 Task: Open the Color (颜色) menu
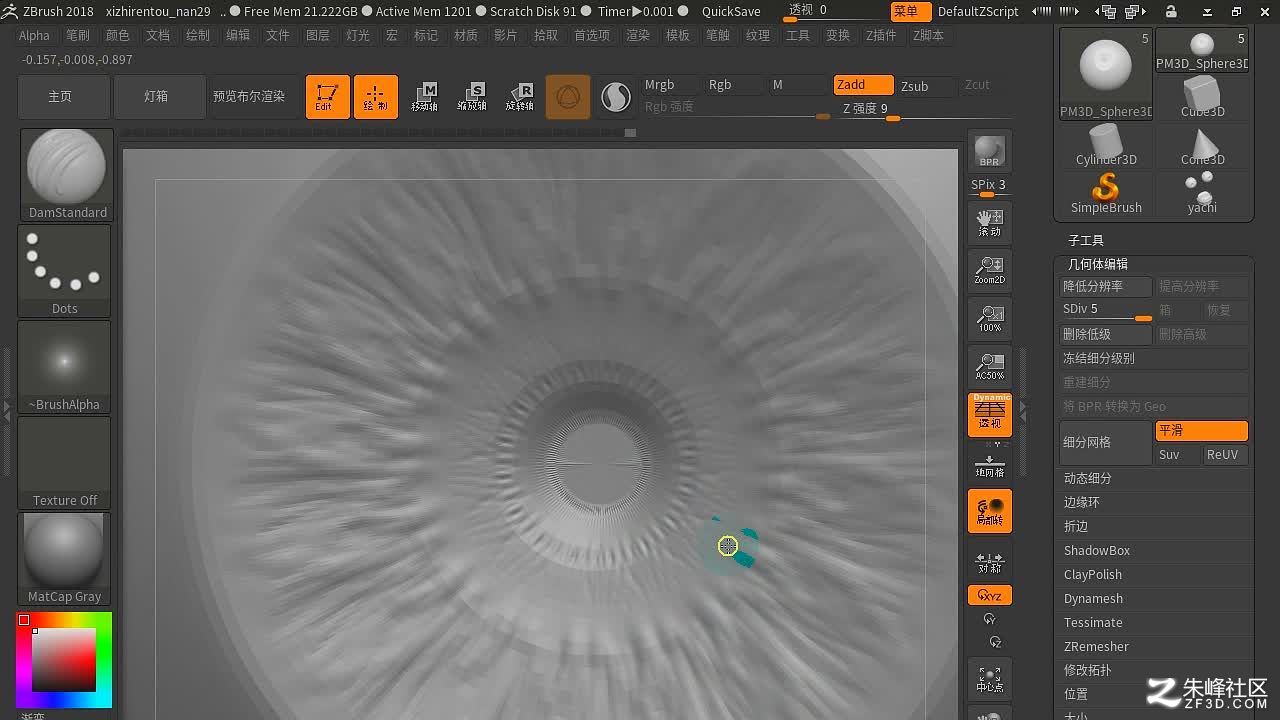click(x=118, y=35)
